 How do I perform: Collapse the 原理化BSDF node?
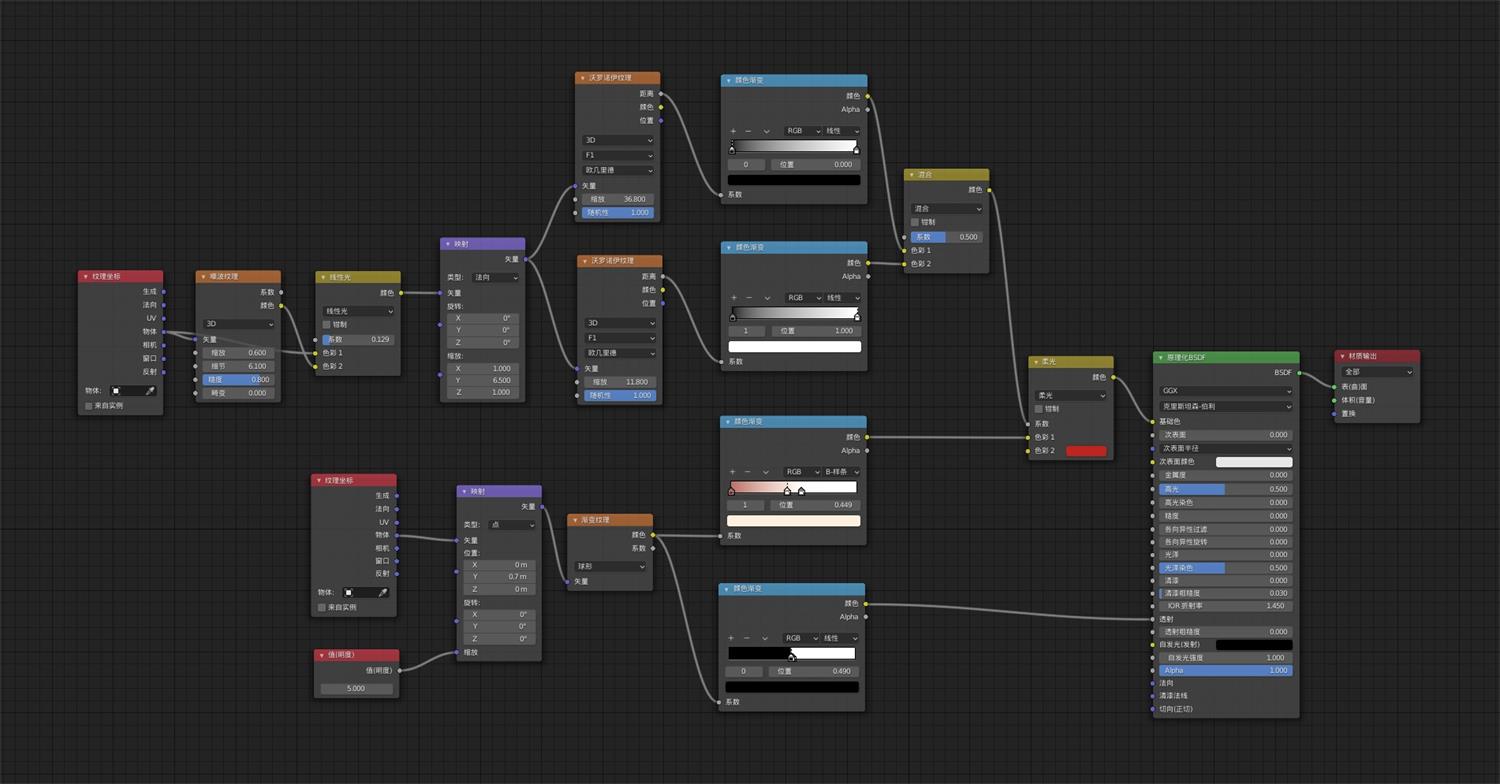click(1160, 358)
